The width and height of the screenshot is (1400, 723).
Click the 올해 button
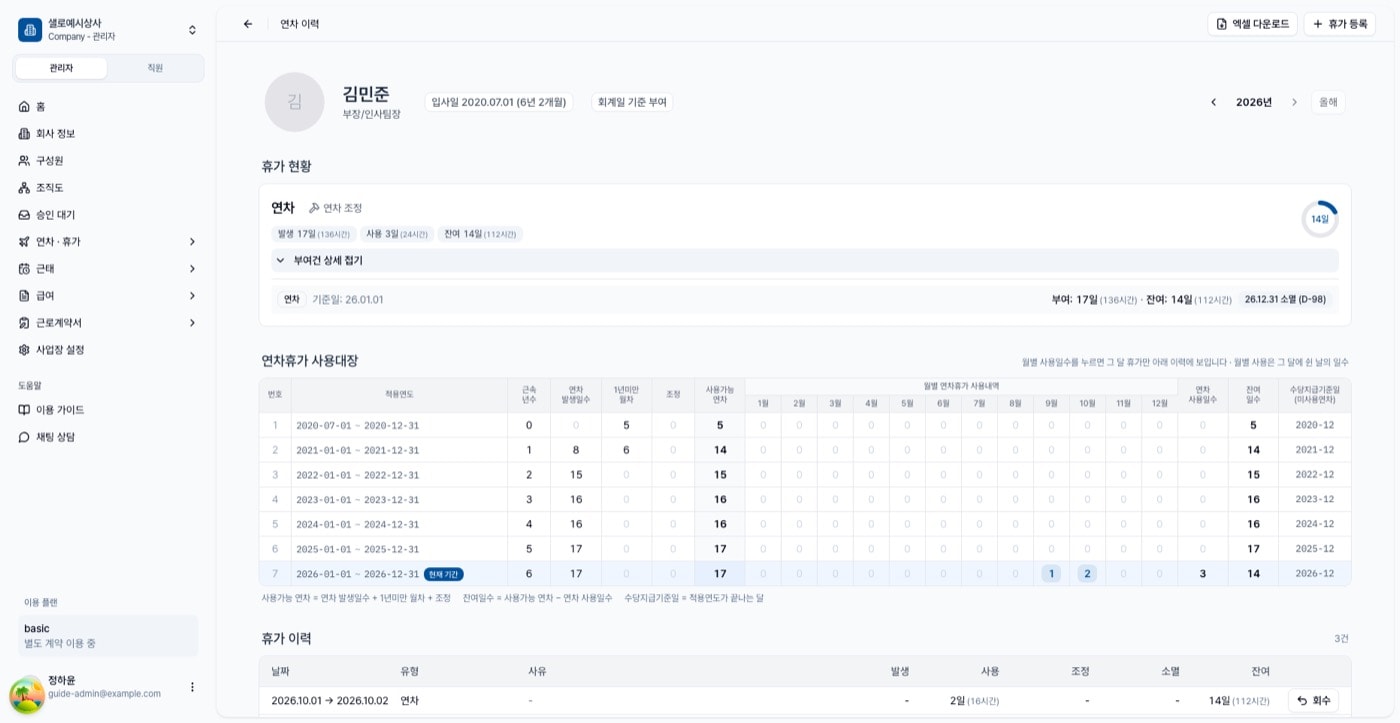[x=1328, y=102]
